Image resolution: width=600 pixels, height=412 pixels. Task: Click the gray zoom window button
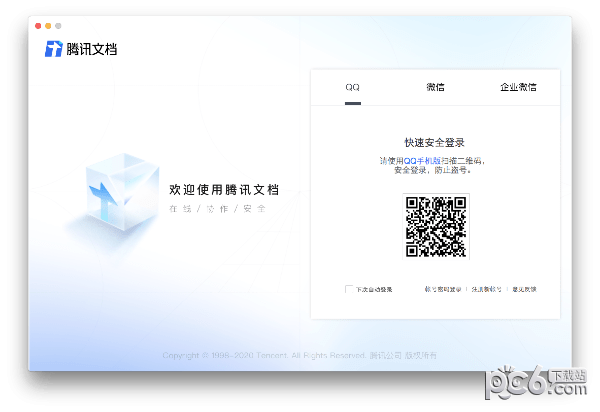tap(58, 26)
